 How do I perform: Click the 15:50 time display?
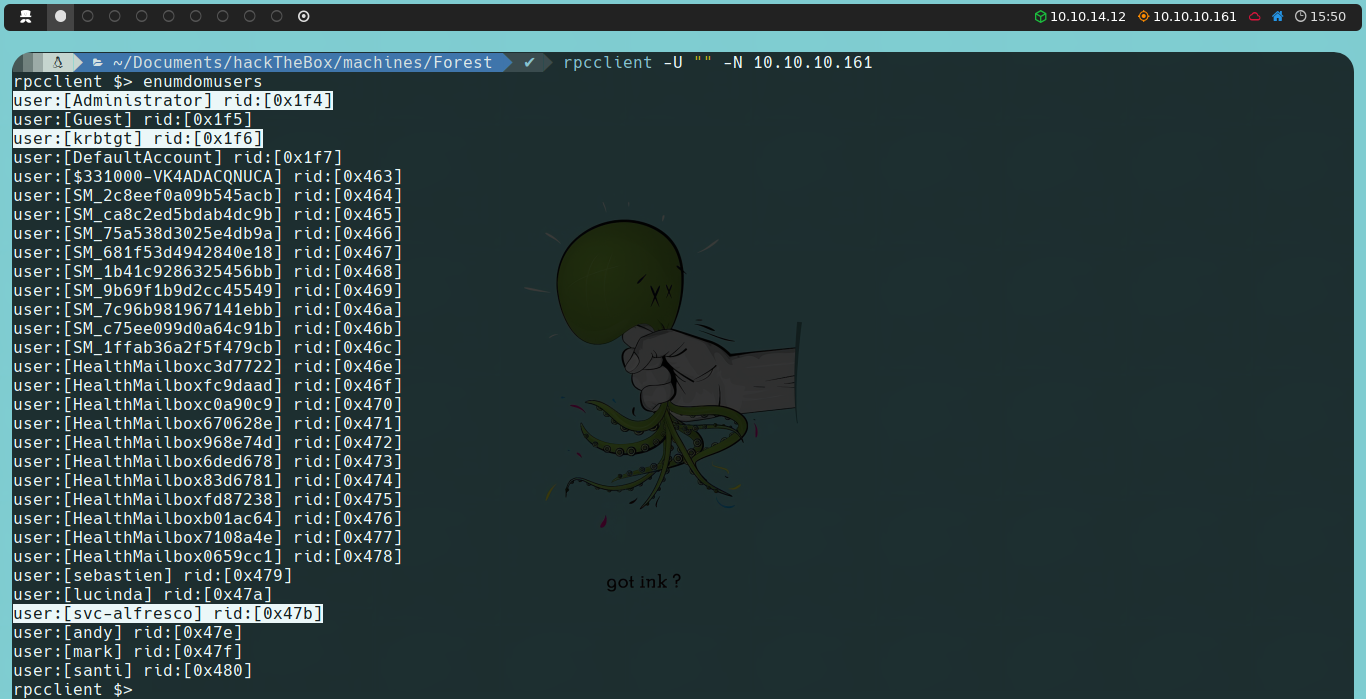tap(1328, 16)
